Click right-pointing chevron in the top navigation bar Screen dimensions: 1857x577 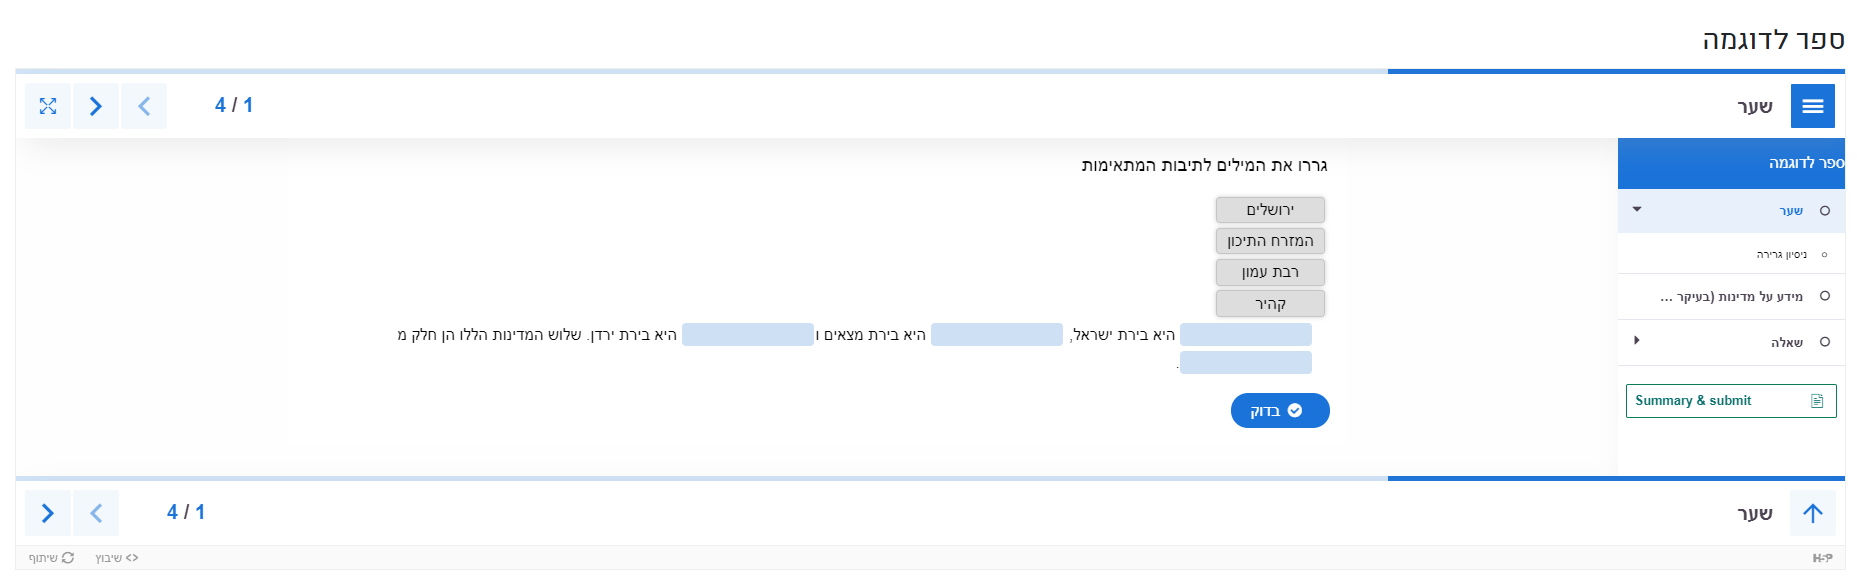pyautogui.click(x=96, y=106)
